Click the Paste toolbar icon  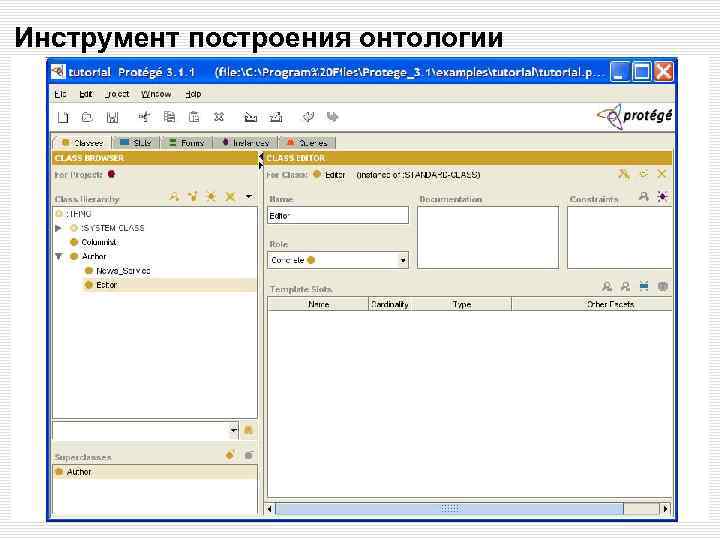[x=194, y=118]
